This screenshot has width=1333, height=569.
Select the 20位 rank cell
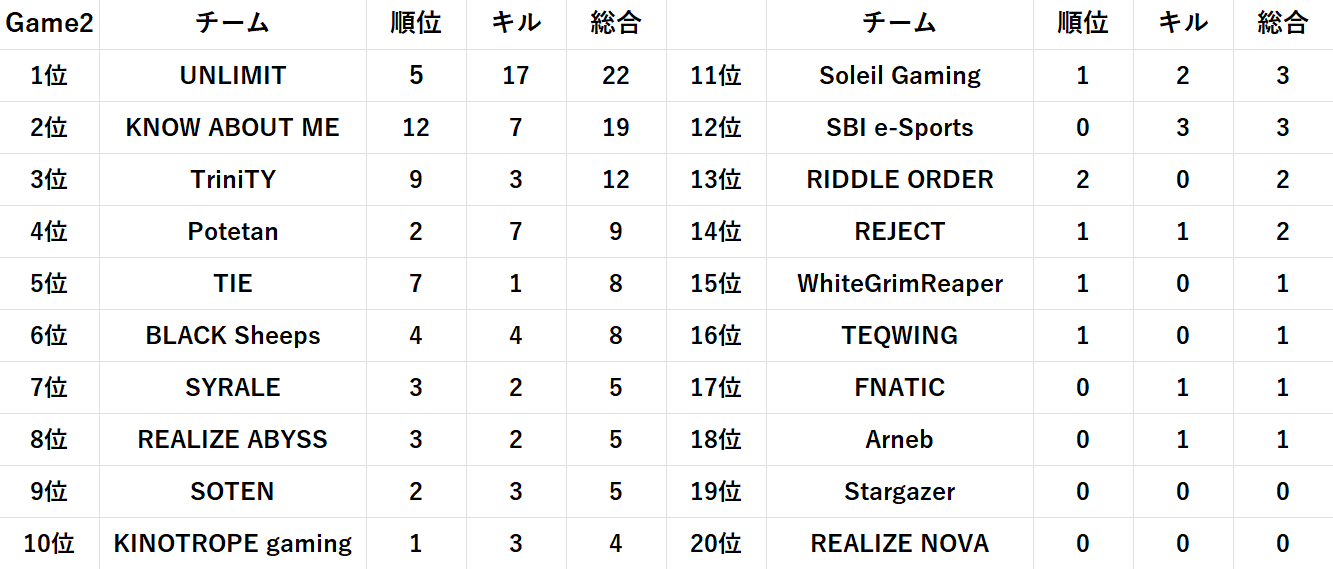716,544
